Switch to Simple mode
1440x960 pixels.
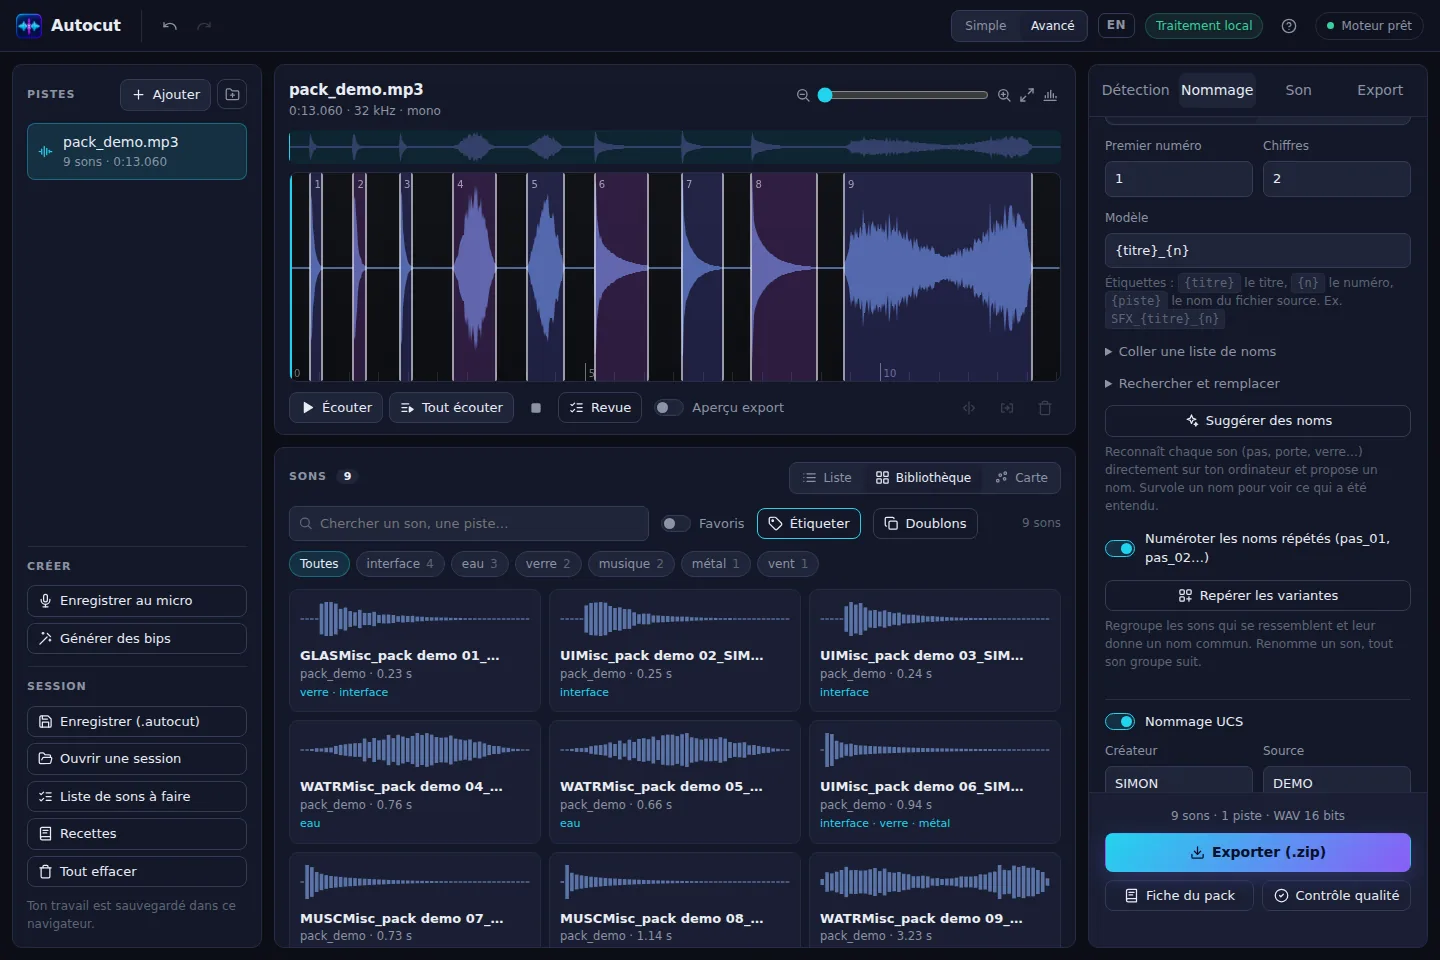(x=985, y=26)
